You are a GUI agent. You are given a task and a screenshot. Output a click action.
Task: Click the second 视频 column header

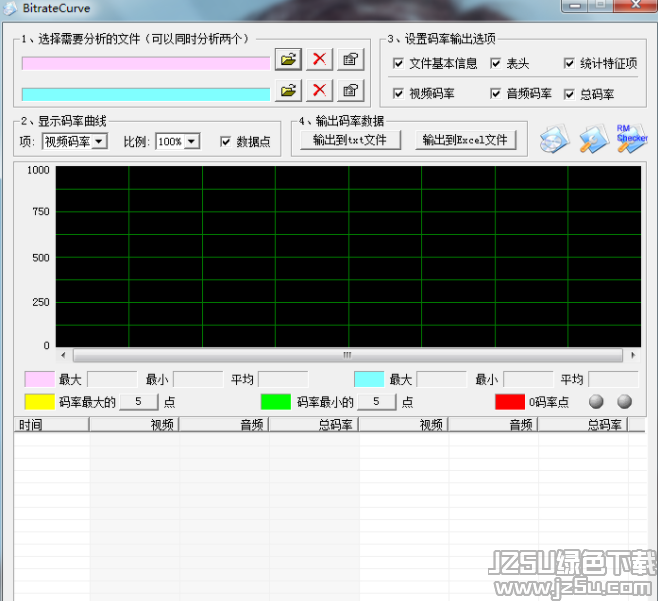click(403, 425)
